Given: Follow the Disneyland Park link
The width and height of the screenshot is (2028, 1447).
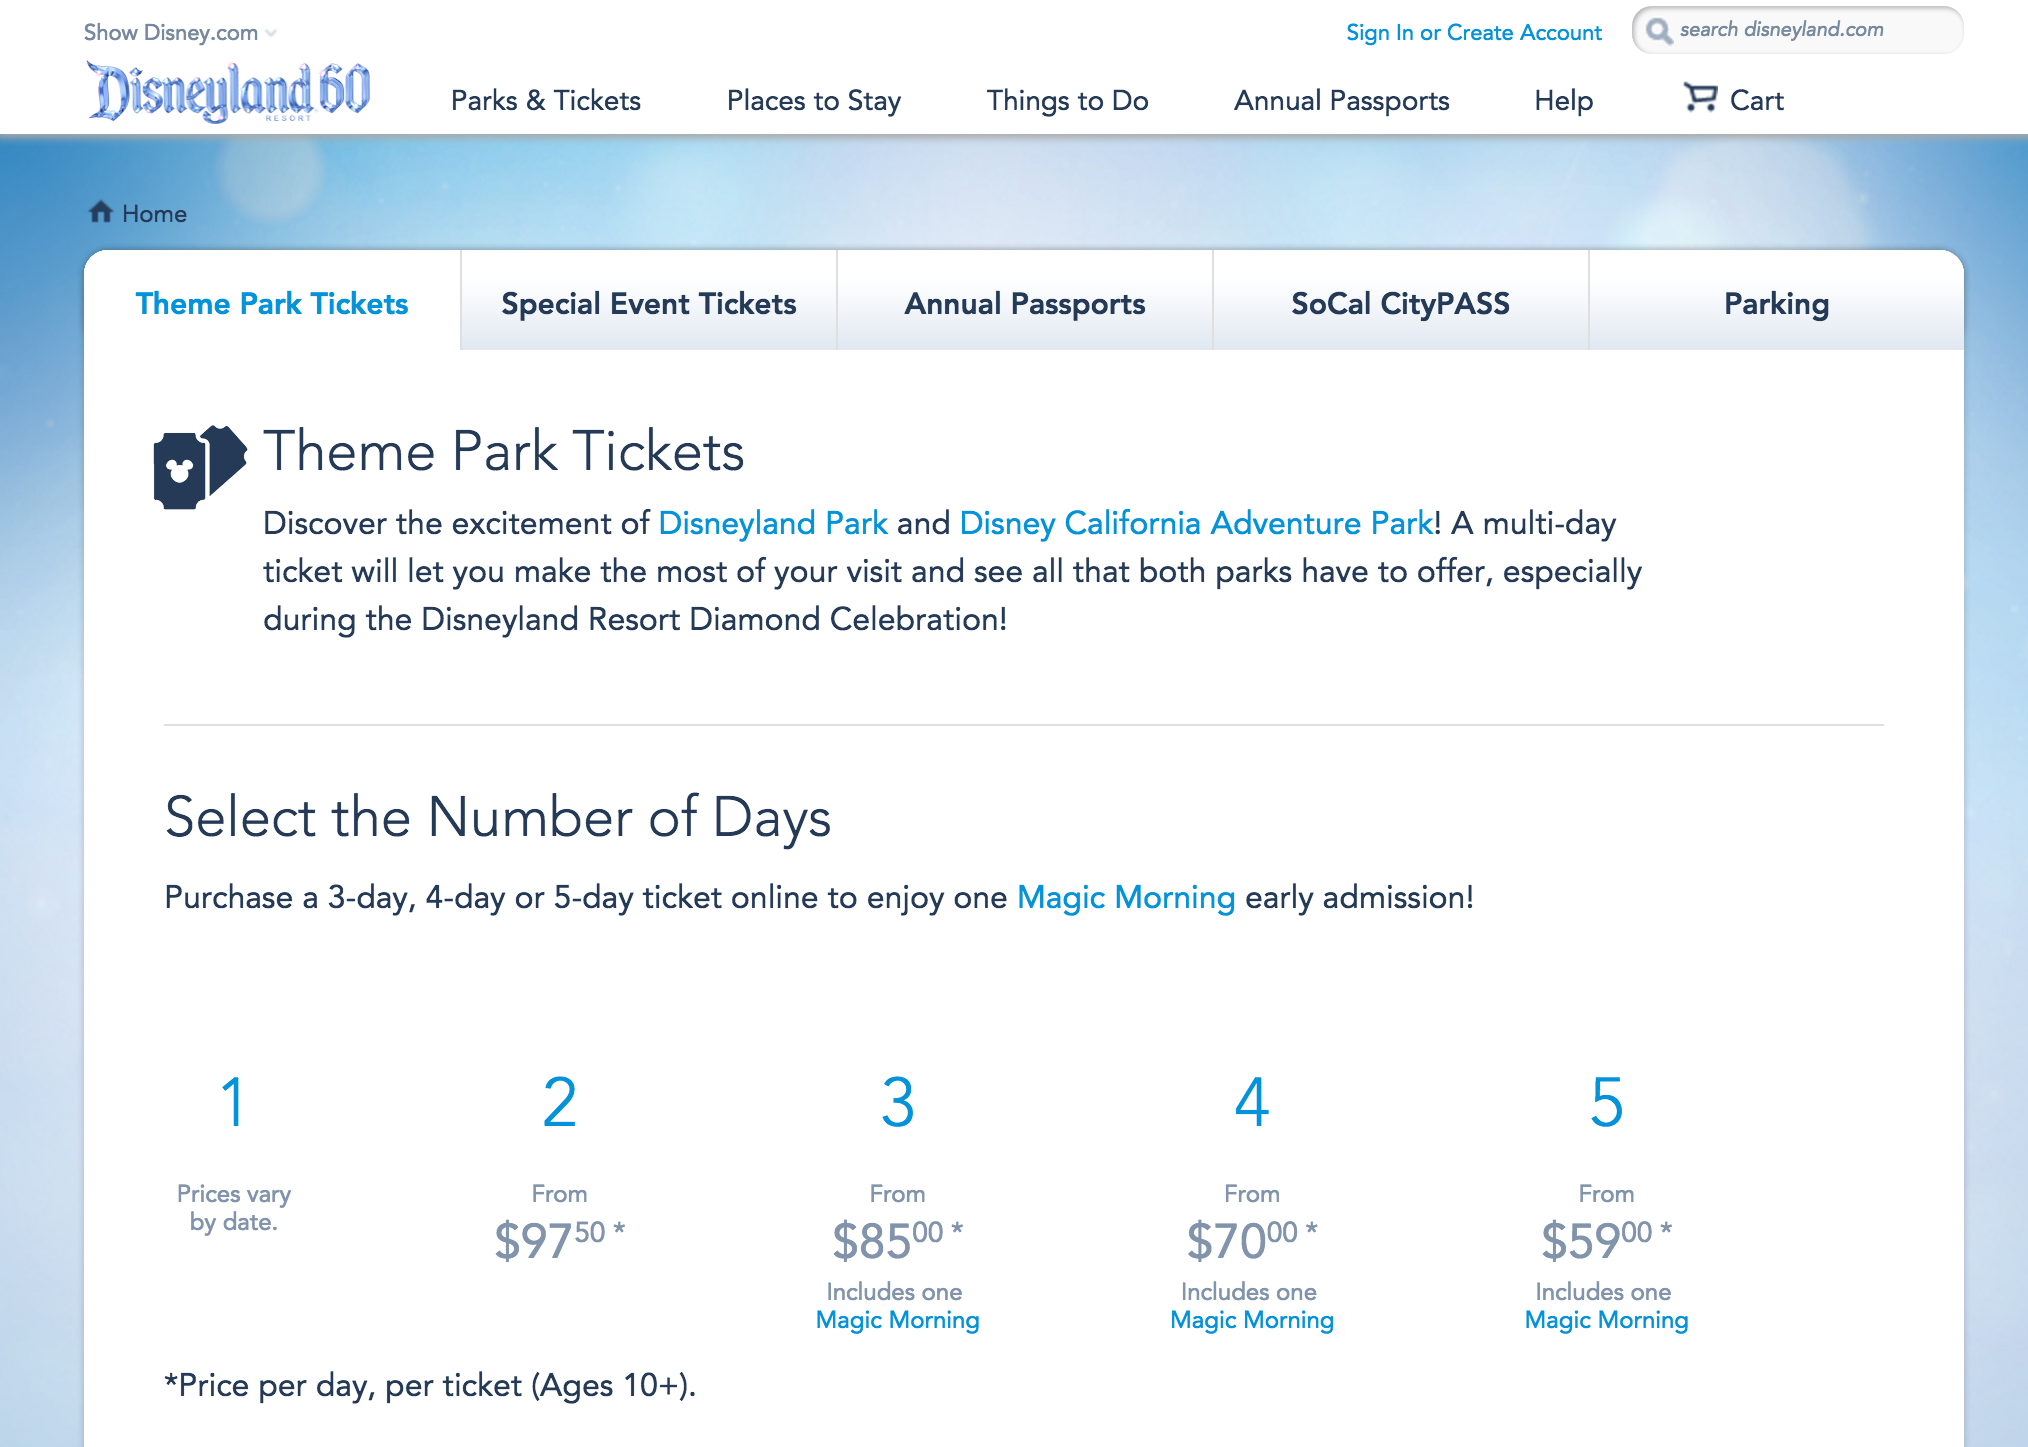Looking at the screenshot, I should coord(773,523).
